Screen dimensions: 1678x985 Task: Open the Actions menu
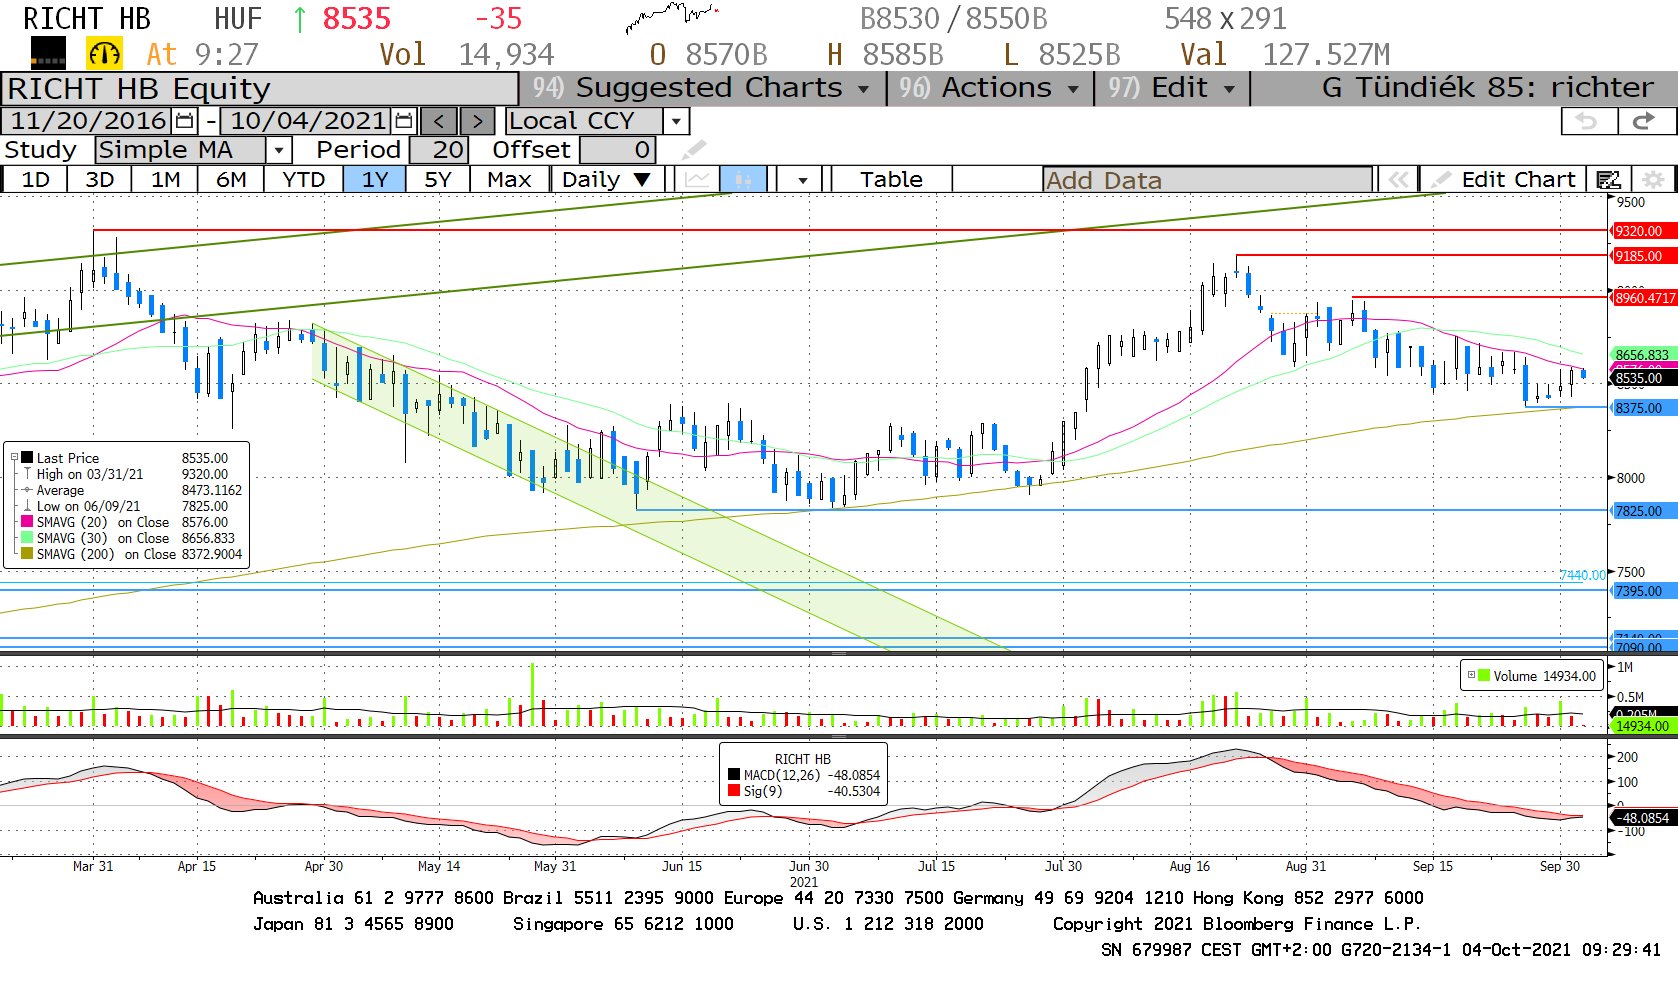coord(989,88)
